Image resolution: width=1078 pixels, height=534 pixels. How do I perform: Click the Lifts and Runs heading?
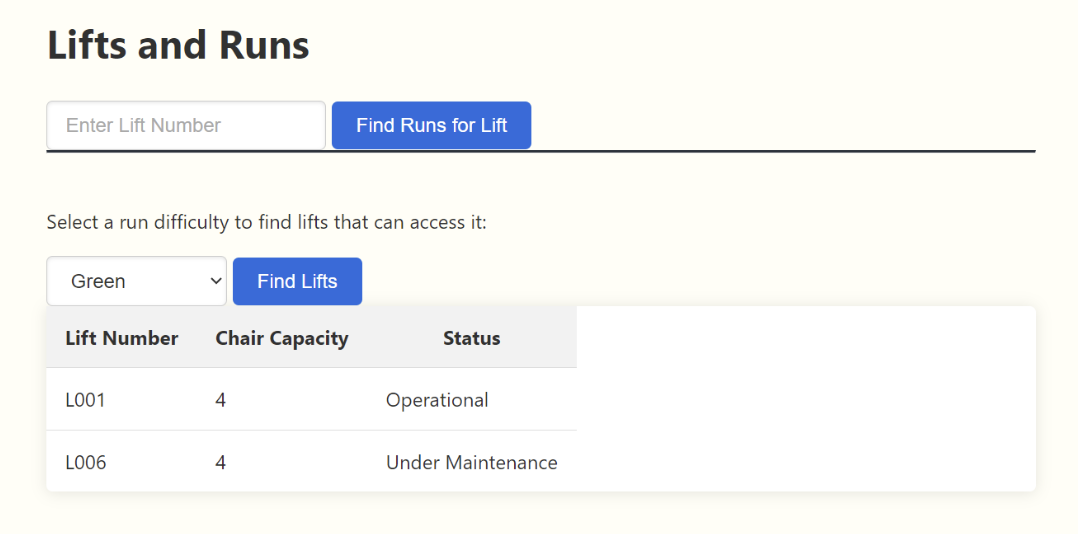[x=178, y=46]
